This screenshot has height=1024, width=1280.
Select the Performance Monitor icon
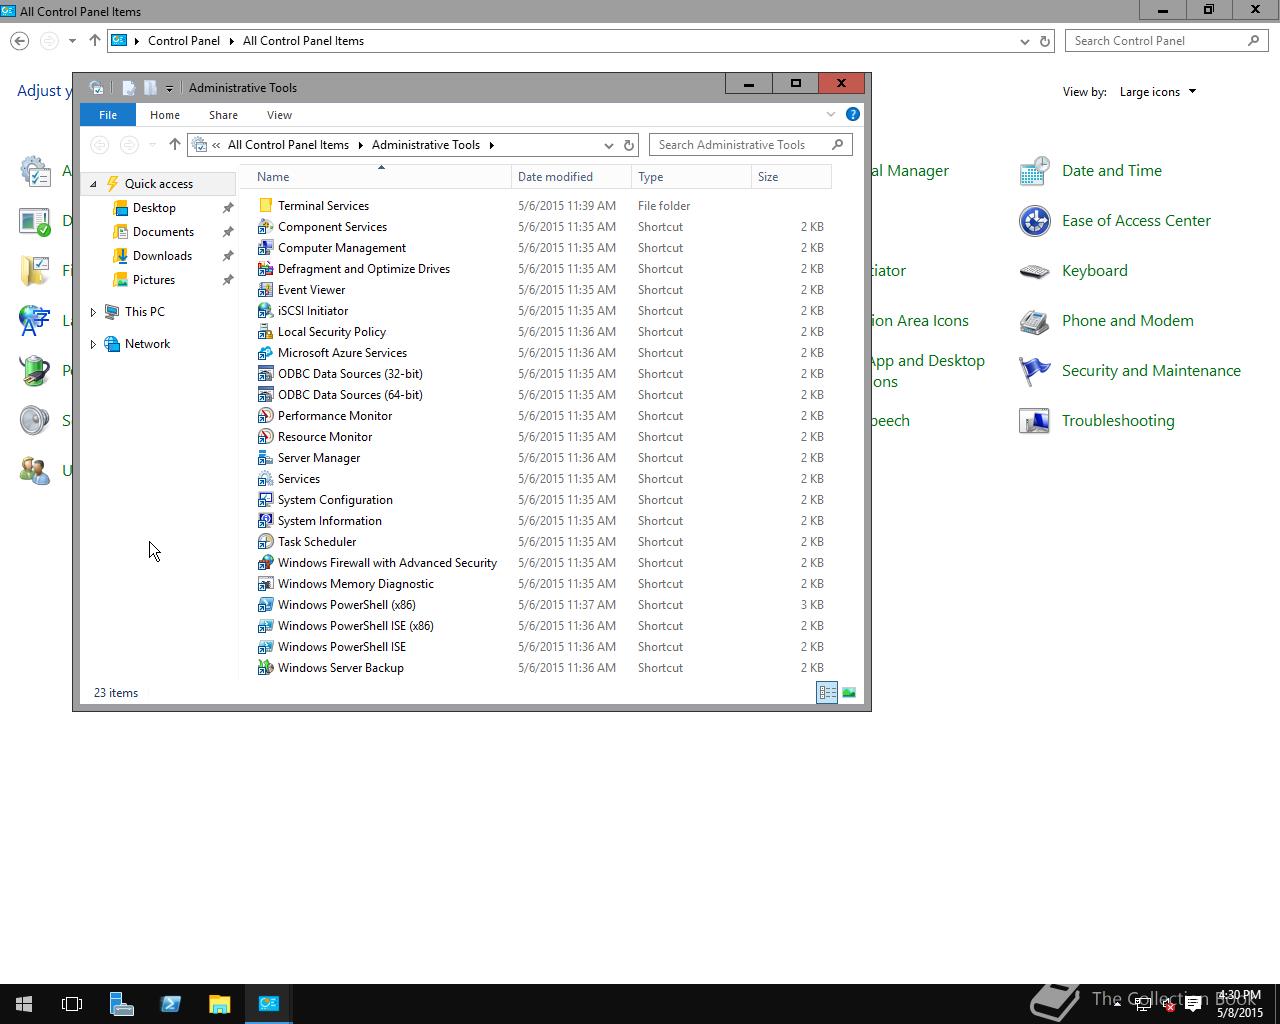tap(265, 416)
